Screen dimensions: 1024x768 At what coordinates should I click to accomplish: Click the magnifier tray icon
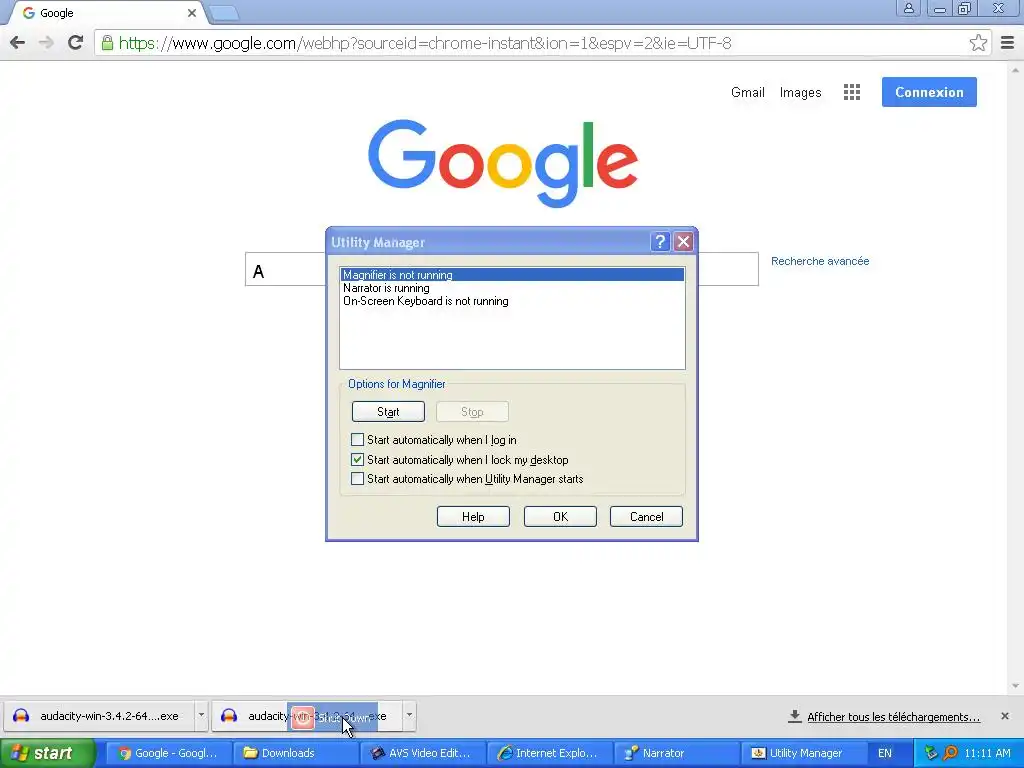[950, 753]
